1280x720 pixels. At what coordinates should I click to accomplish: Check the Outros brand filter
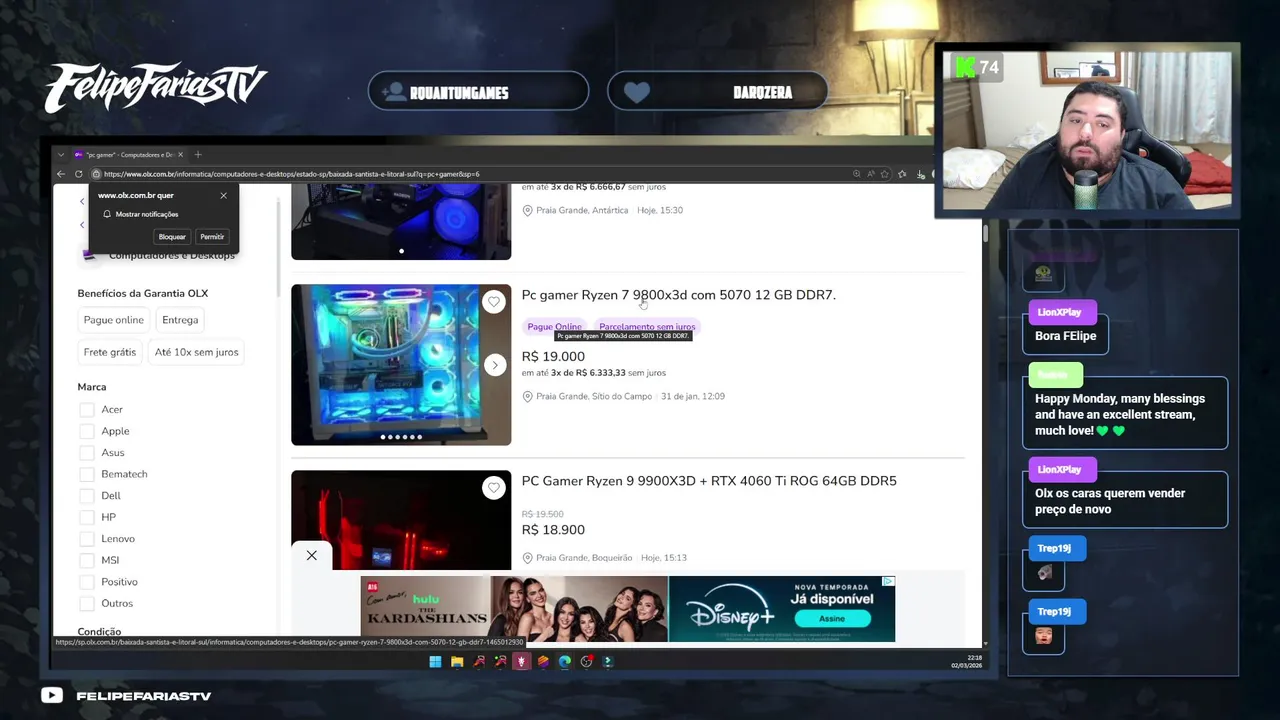(x=87, y=603)
